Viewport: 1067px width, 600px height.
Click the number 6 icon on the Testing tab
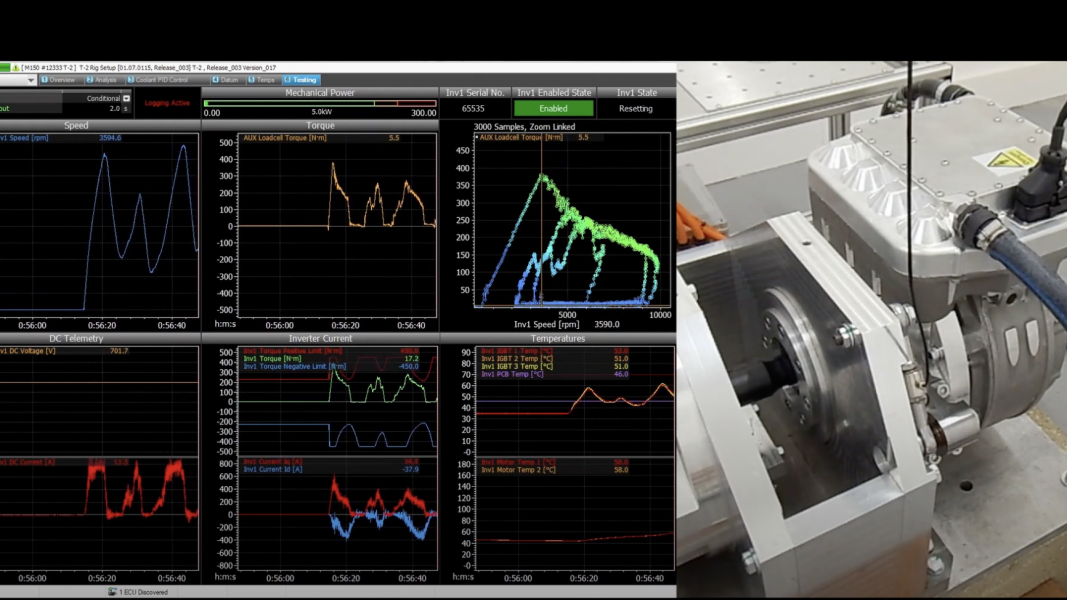287,80
